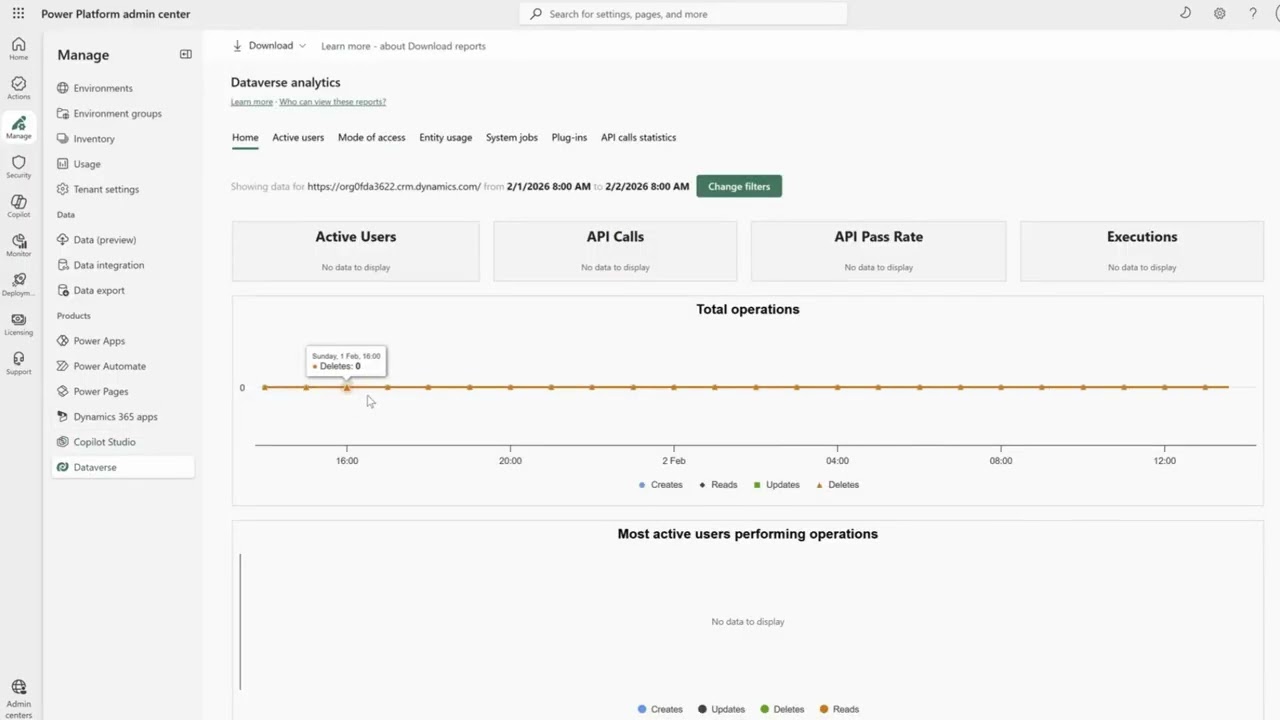Open the account profile avatar

pyautogui.click(x=1275, y=14)
